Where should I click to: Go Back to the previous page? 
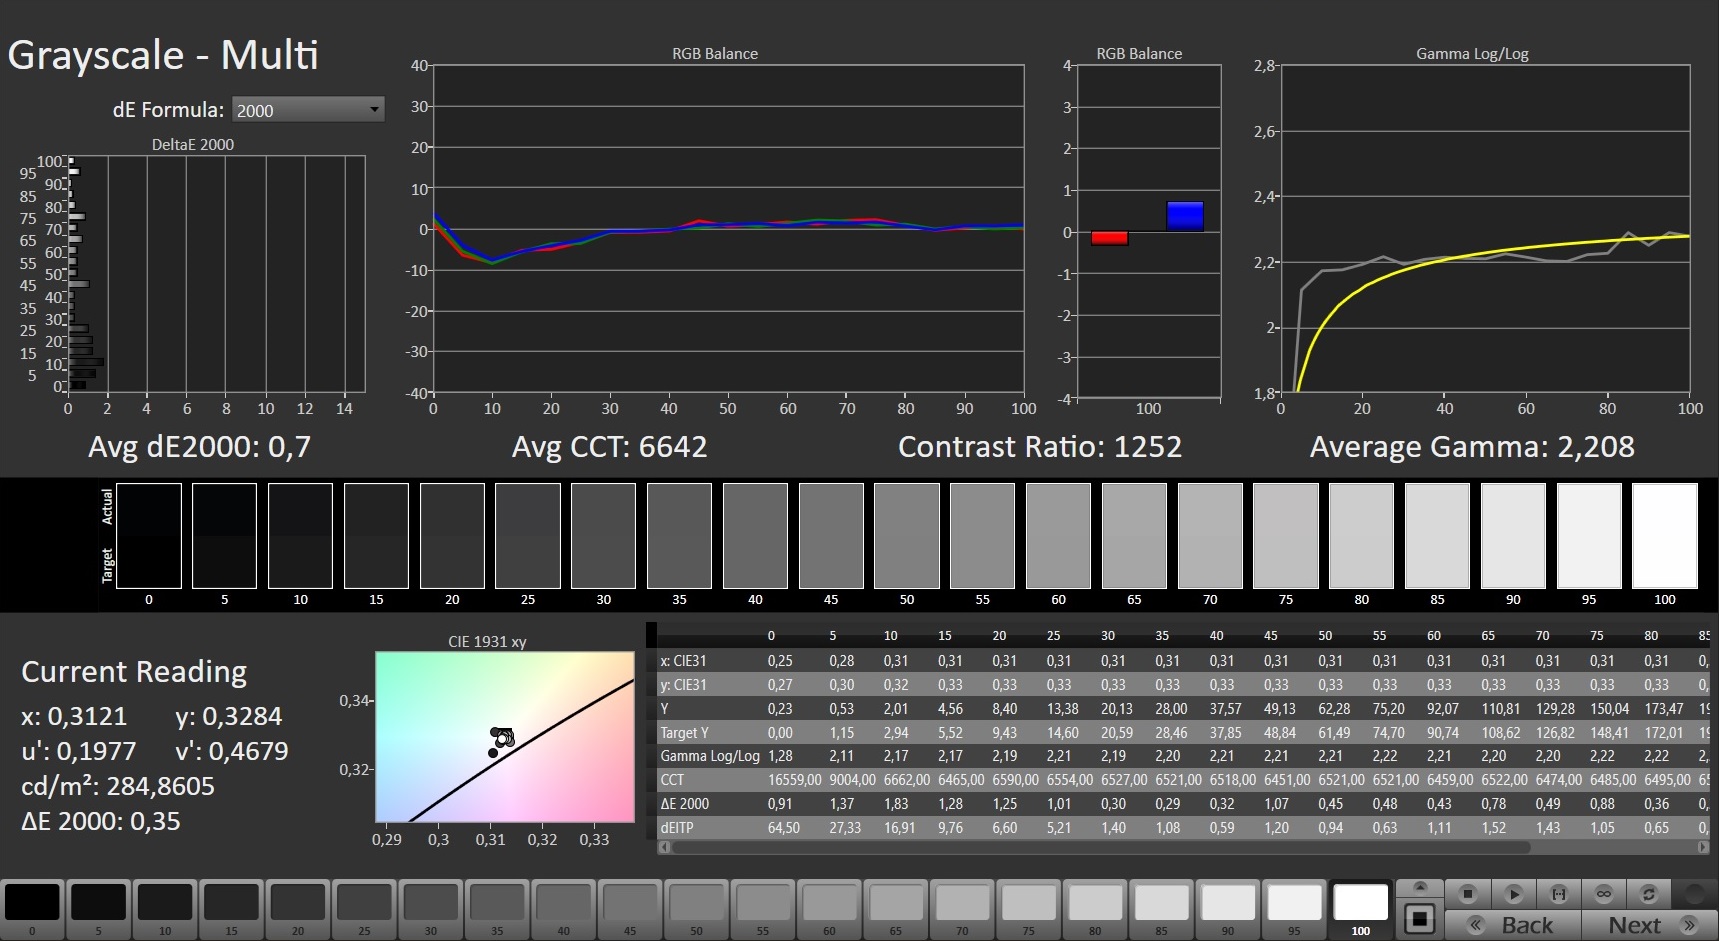pyautogui.click(x=1514, y=925)
